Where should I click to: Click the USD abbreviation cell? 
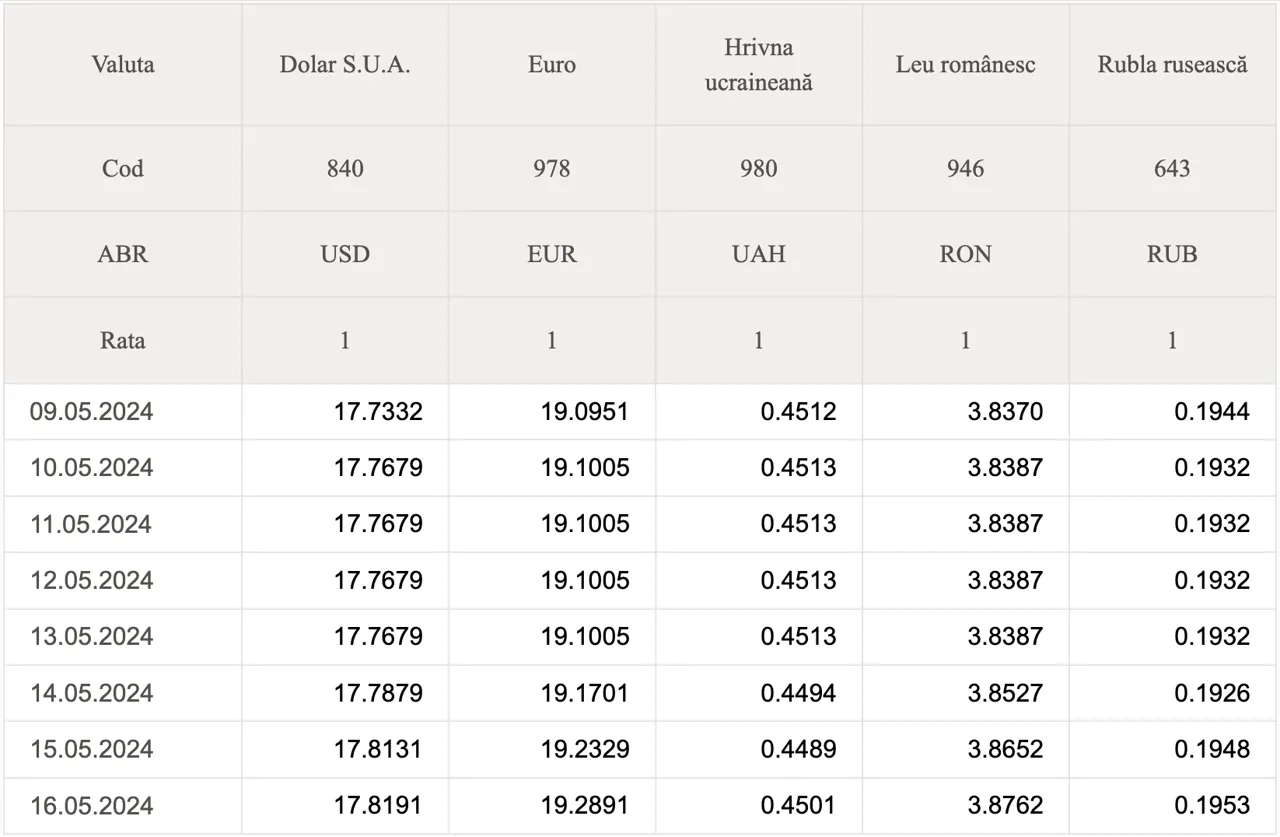coord(345,254)
